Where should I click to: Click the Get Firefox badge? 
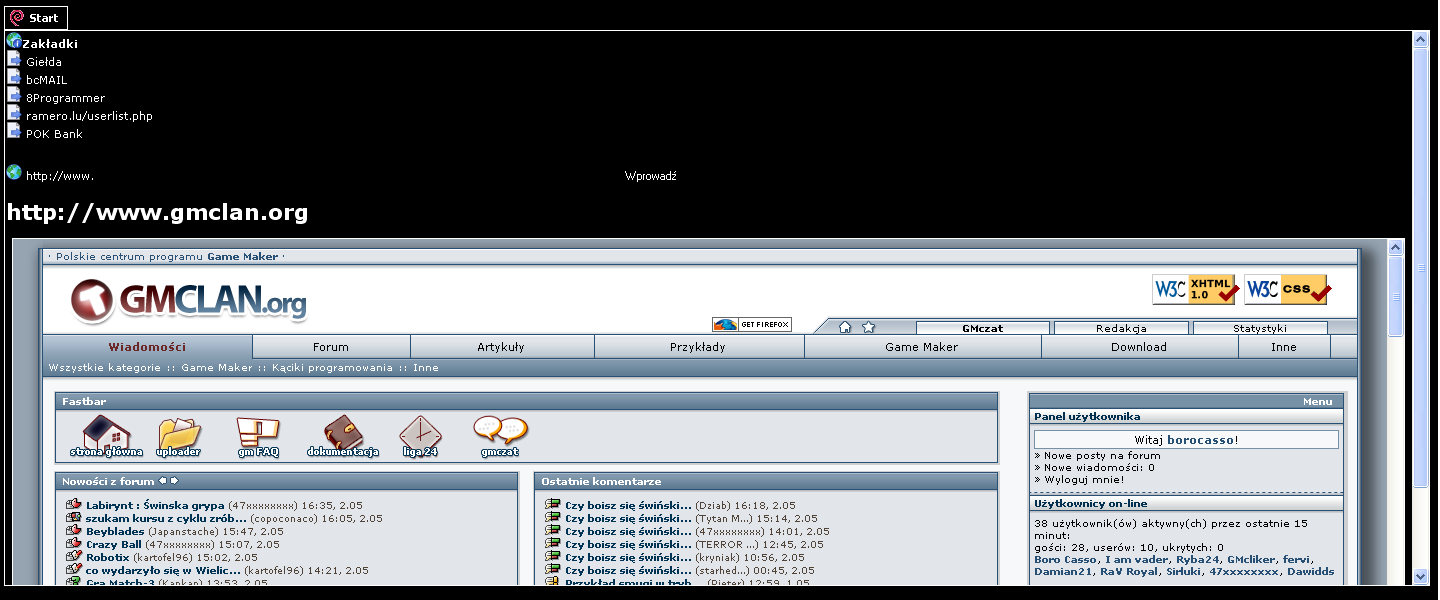(751, 324)
